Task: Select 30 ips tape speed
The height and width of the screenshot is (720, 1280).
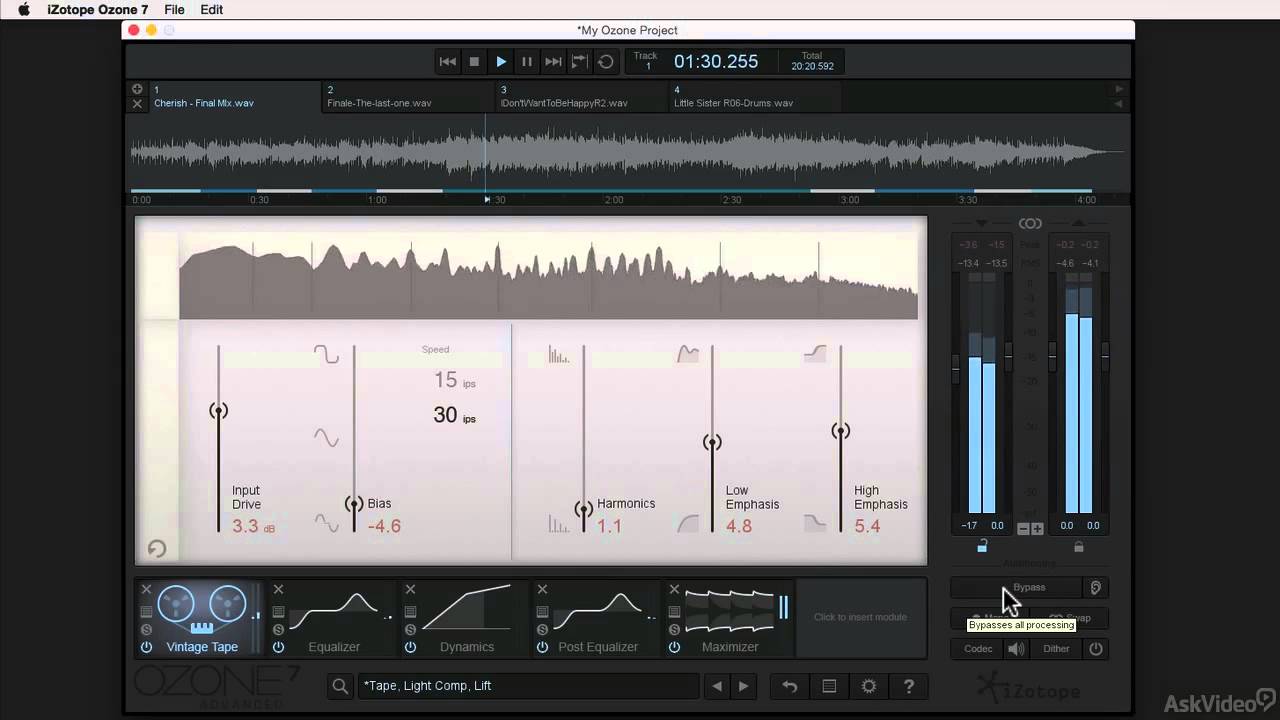Action: click(x=454, y=415)
